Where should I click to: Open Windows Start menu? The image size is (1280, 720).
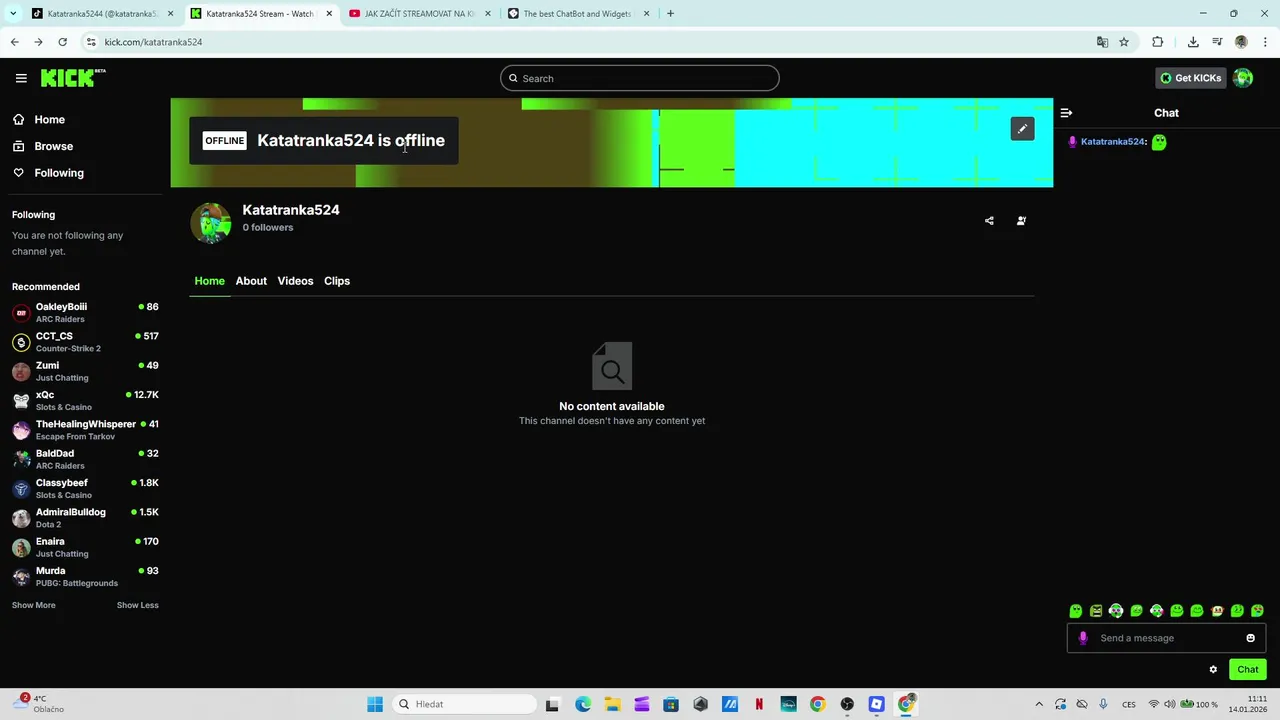(375, 704)
